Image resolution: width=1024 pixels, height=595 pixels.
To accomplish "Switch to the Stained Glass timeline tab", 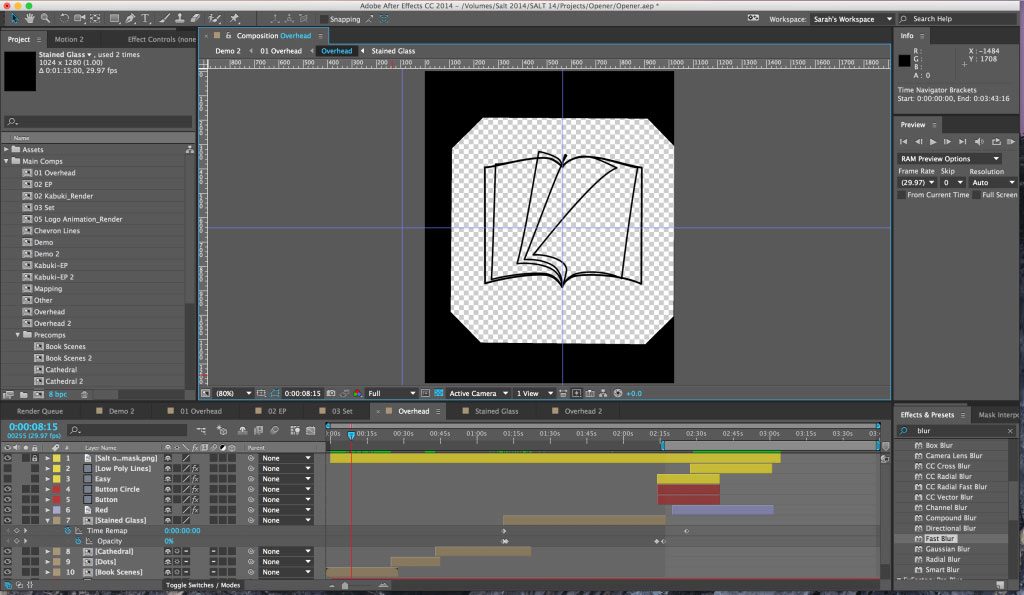I will (496, 411).
